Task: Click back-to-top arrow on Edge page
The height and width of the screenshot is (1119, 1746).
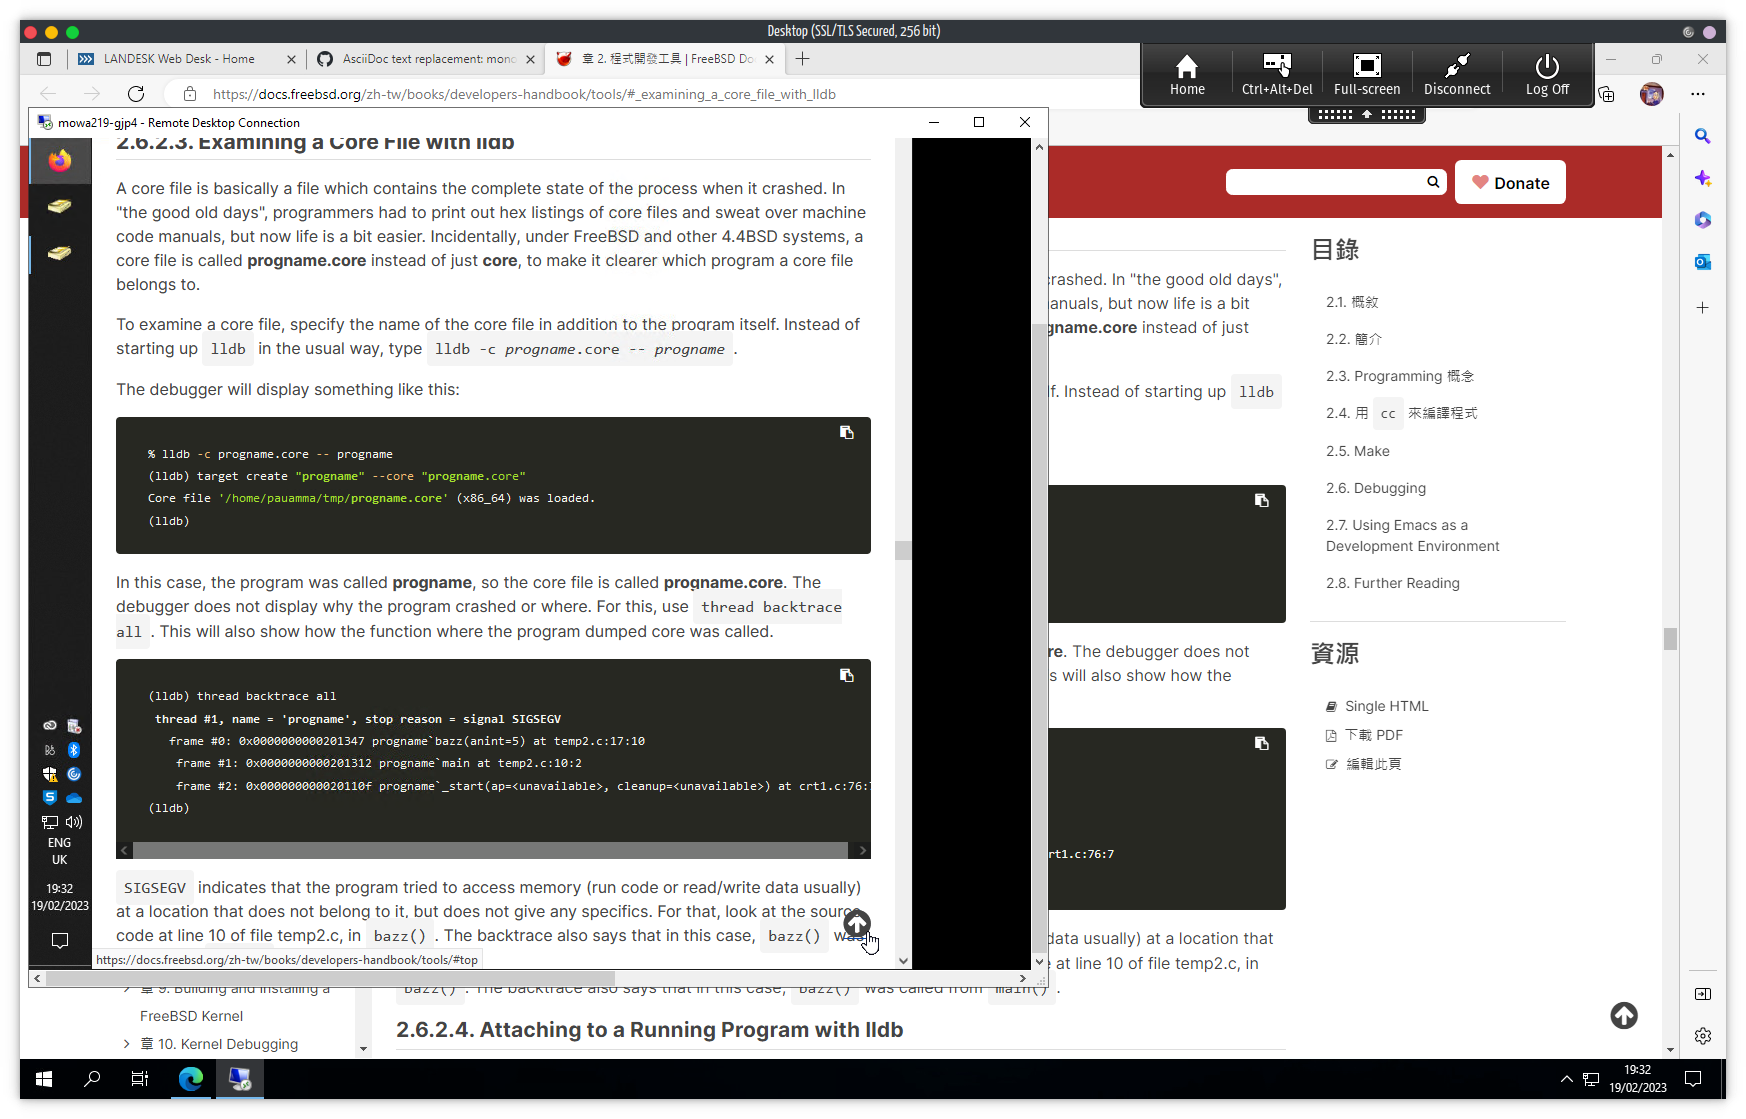Action: pyautogui.click(x=1624, y=1016)
